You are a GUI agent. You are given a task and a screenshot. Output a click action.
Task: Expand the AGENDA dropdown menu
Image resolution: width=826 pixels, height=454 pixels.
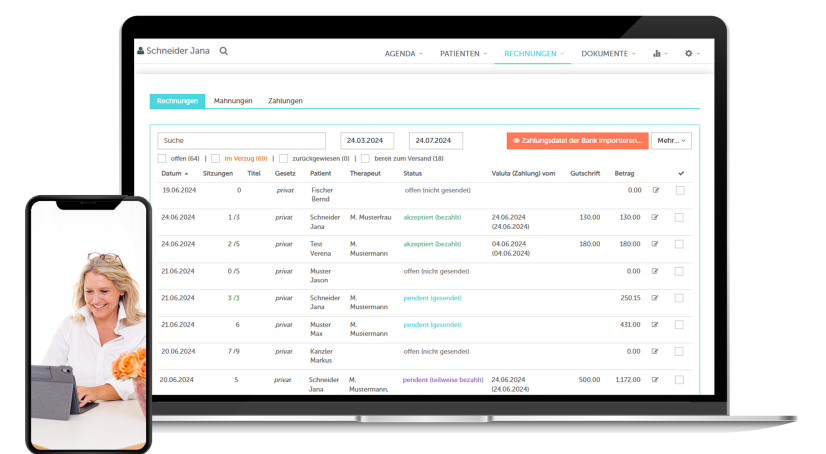[404, 53]
